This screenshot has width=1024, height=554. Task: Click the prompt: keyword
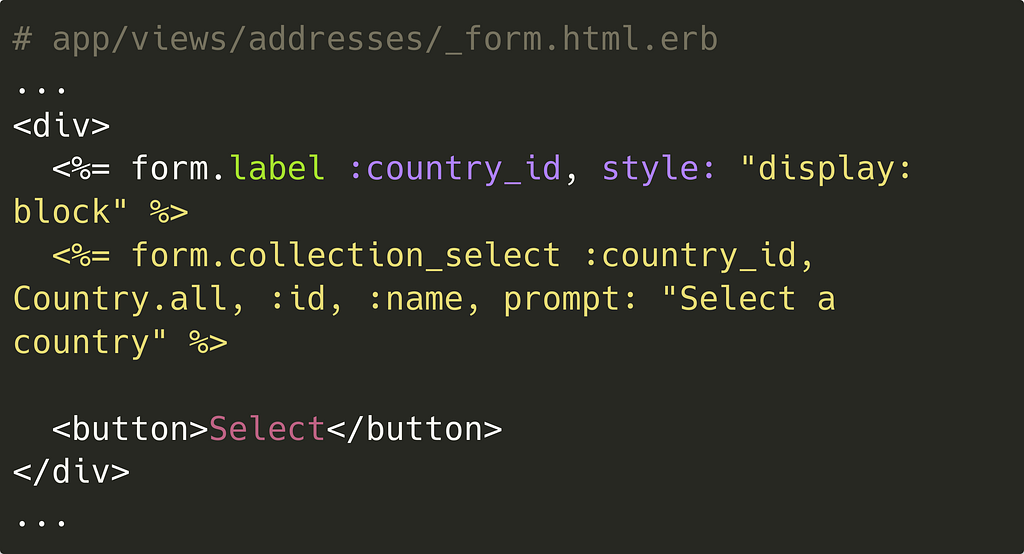570,301
